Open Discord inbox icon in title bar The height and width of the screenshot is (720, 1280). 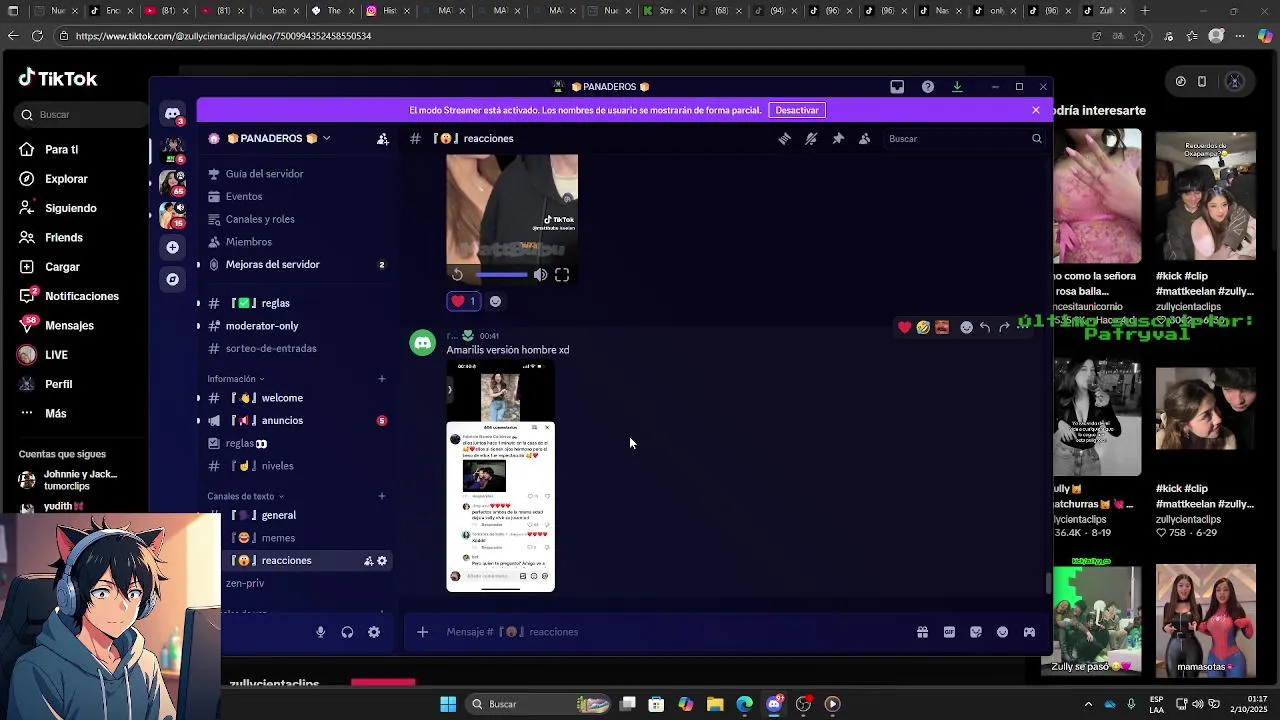[897, 87]
